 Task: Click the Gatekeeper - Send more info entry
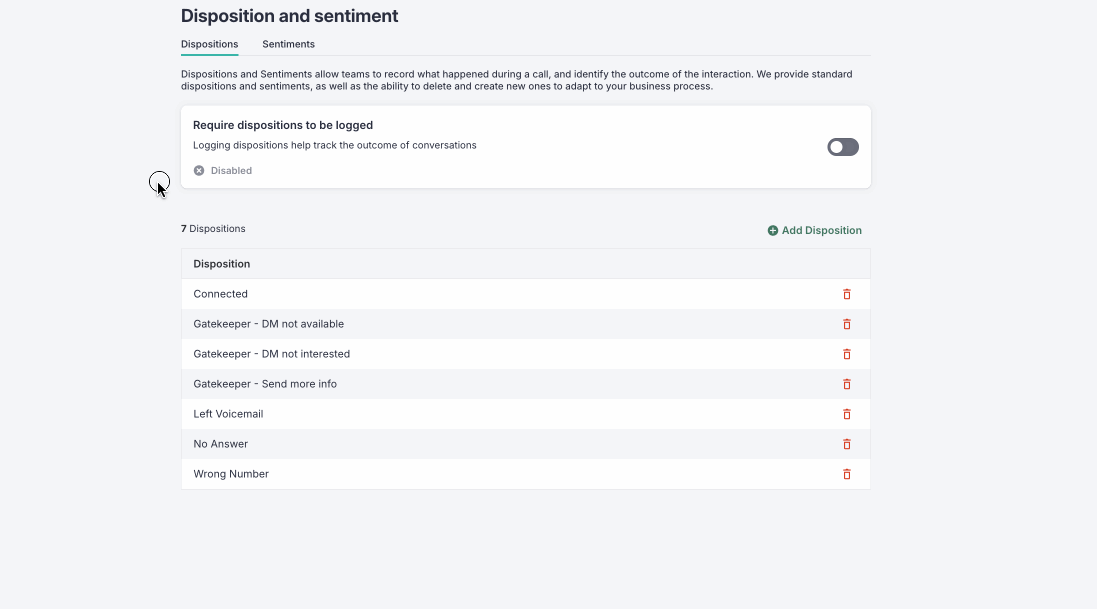tap(265, 384)
